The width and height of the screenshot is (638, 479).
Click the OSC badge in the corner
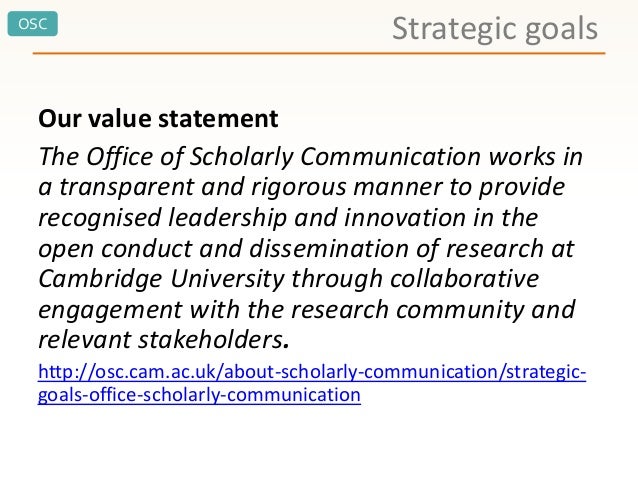coord(33,24)
